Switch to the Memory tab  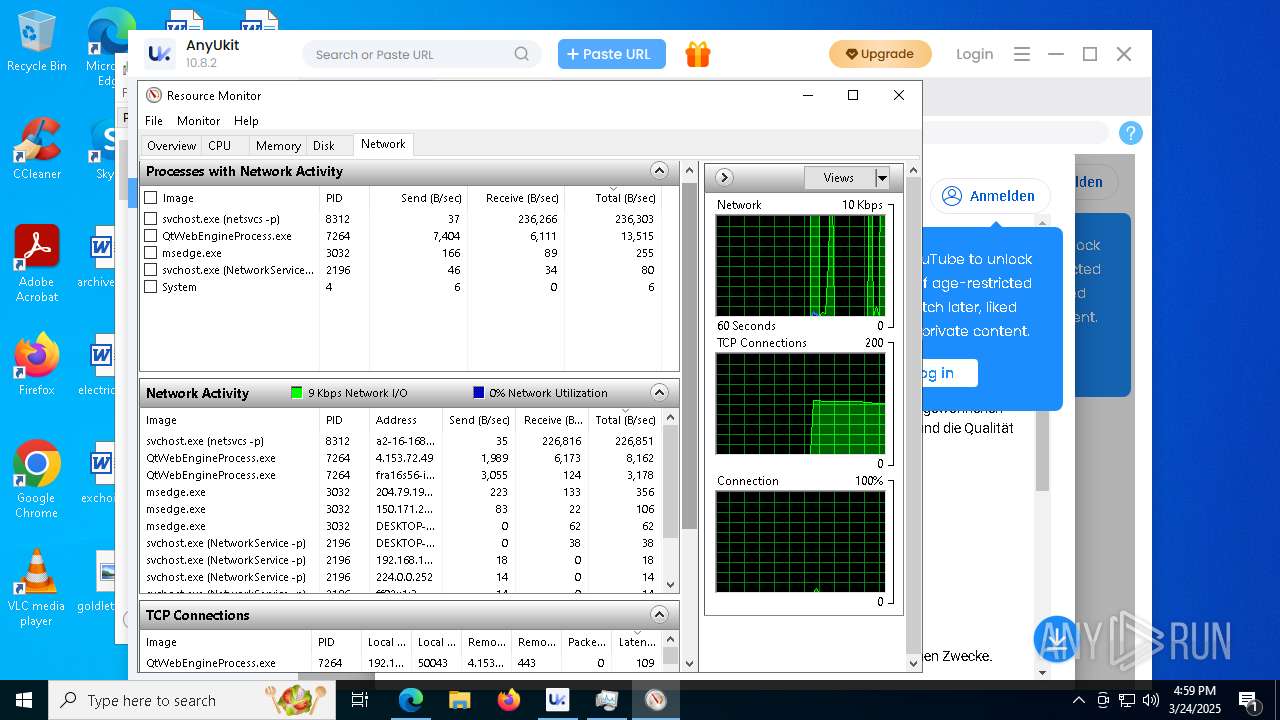278,146
